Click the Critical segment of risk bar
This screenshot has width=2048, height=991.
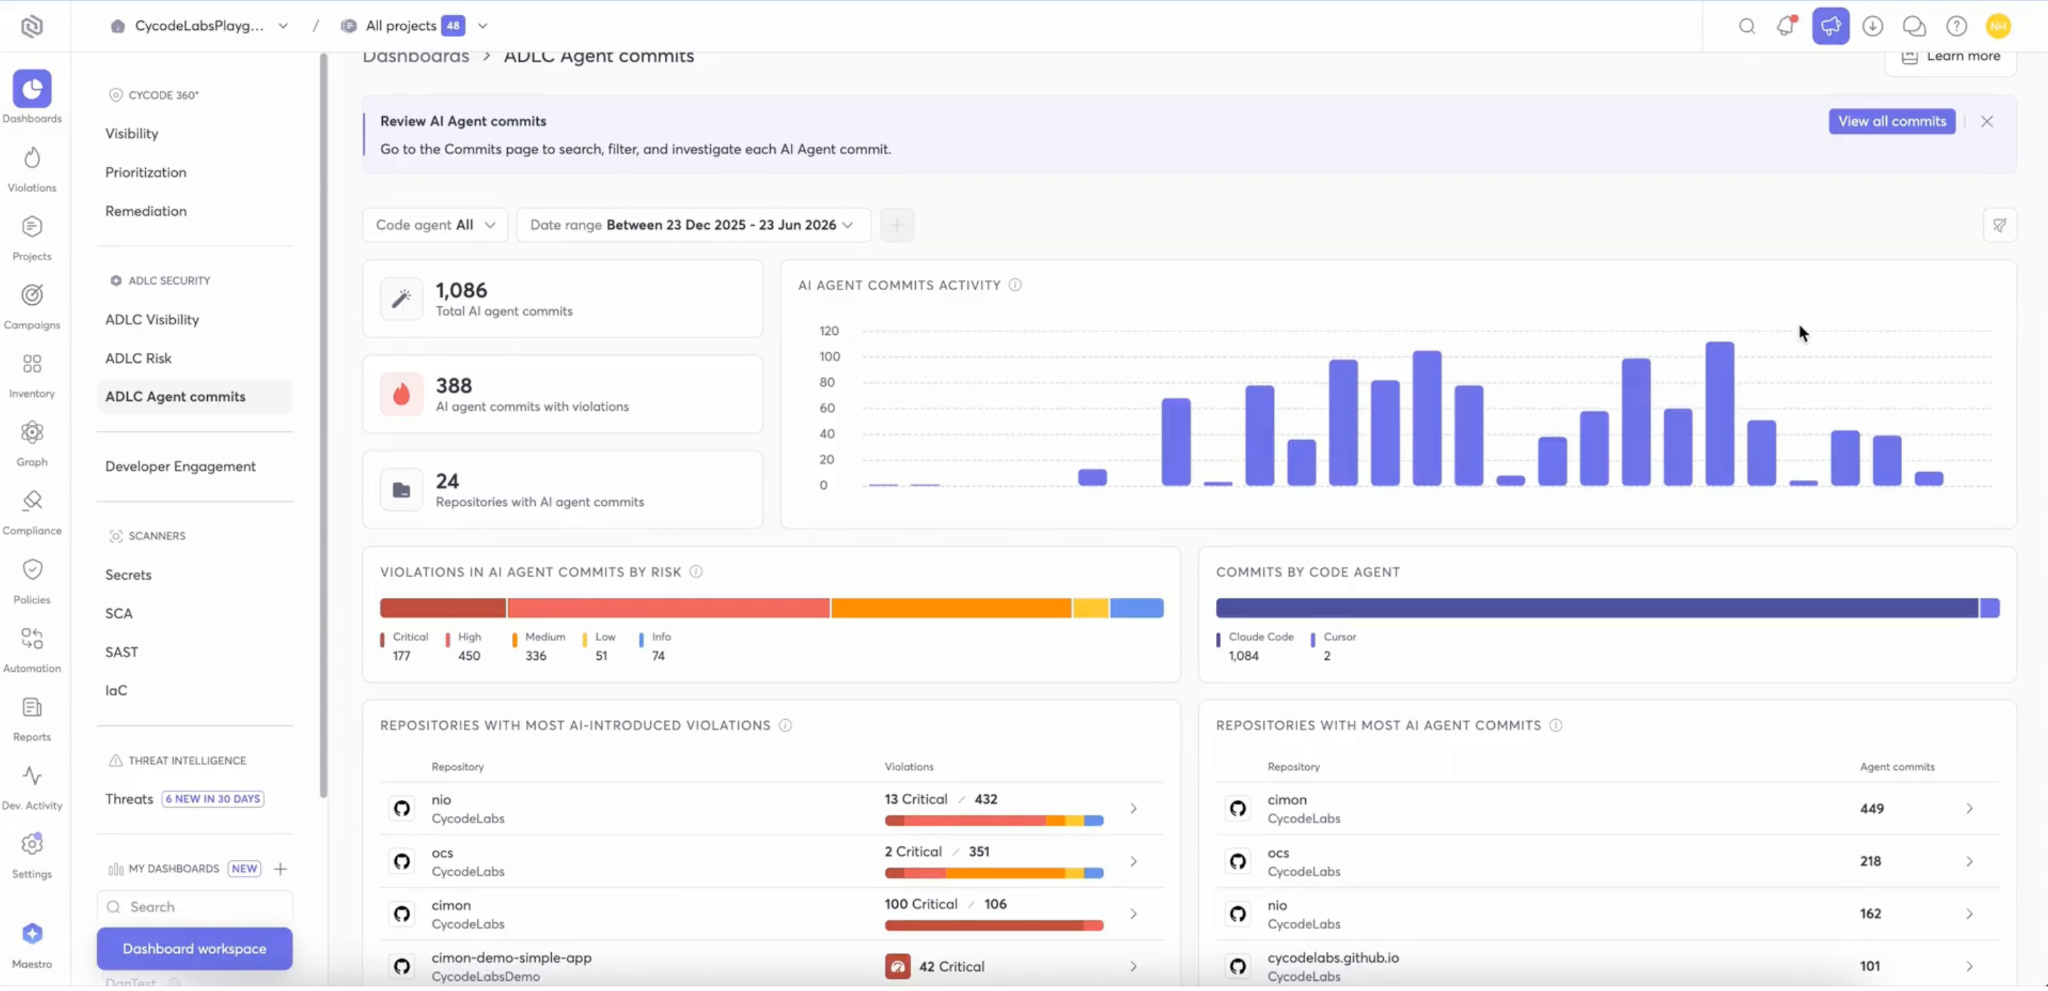click(x=443, y=608)
